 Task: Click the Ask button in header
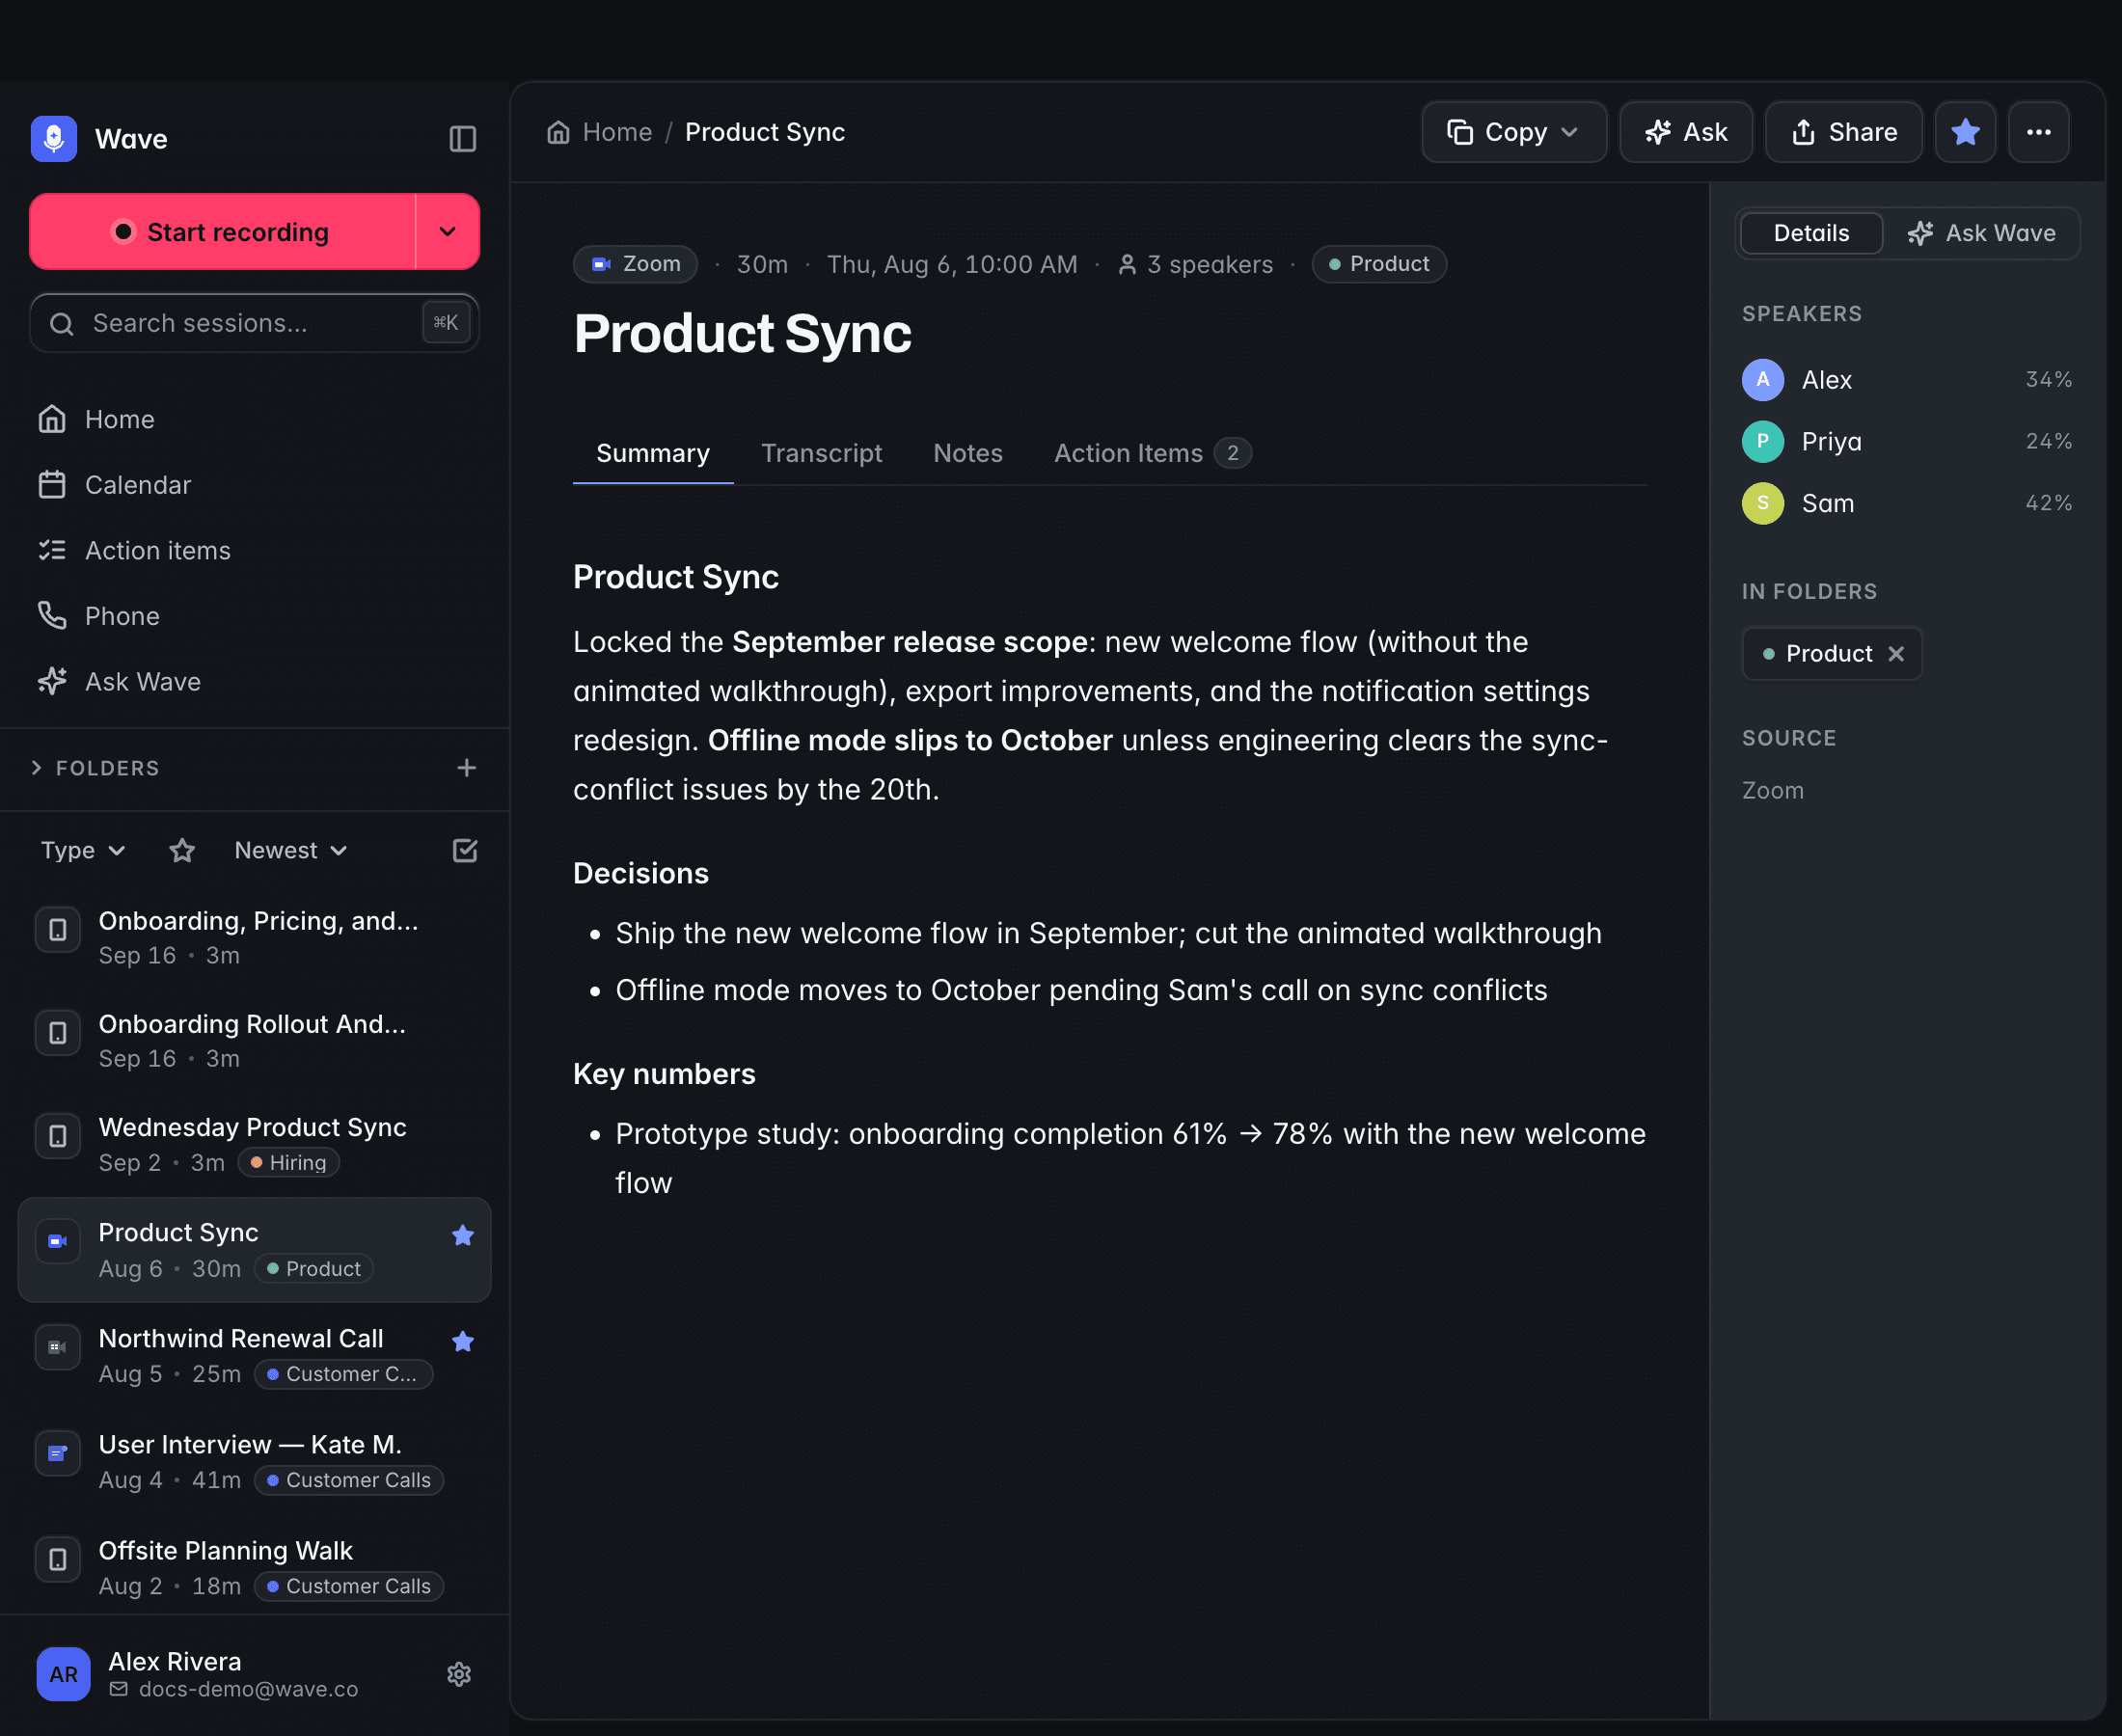tap(1686, 132)
